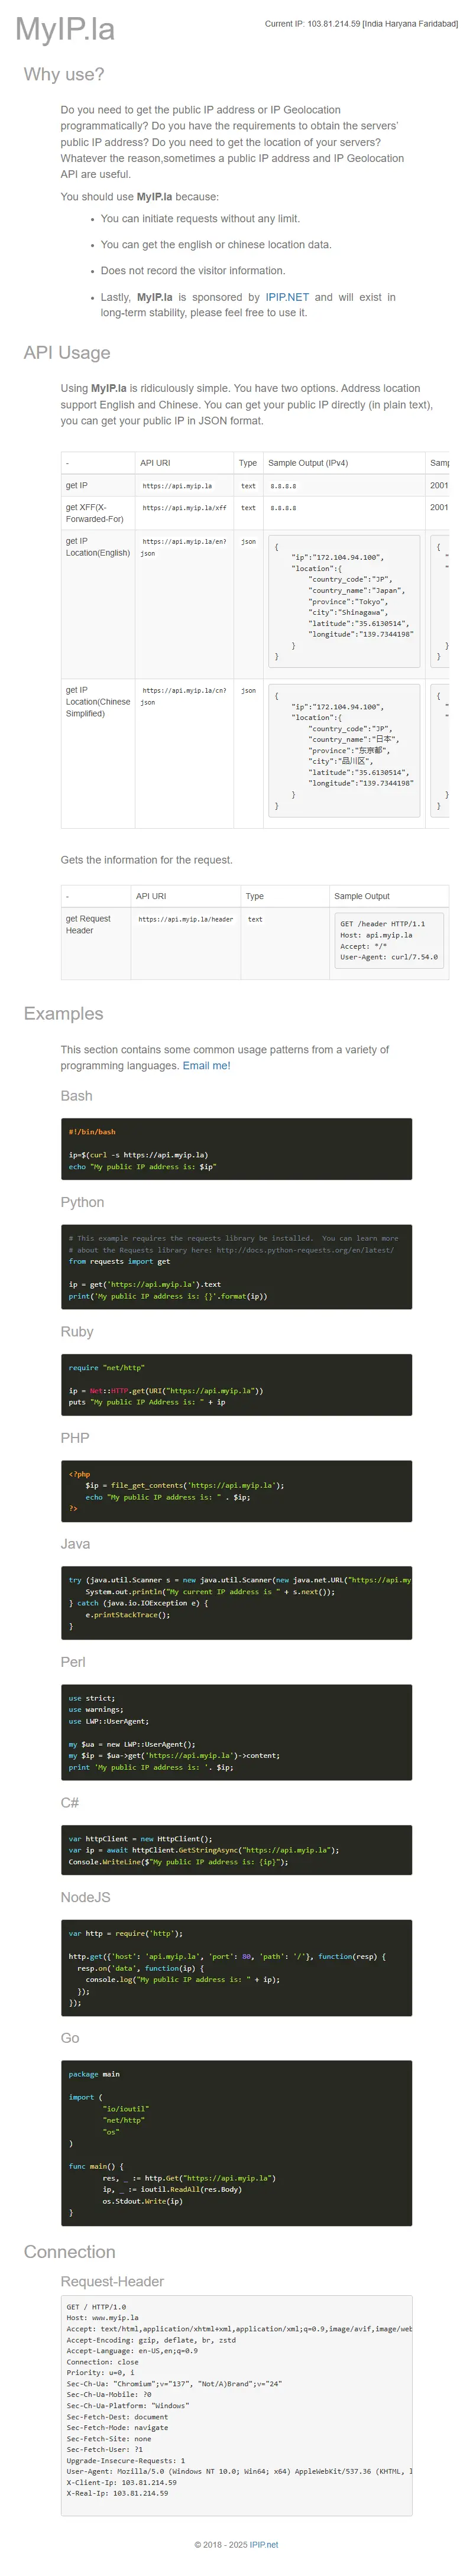473x2576 pixels.
Task: Select the https://api.myip.la/cn?json URI cell
Action: pos(184,696)
